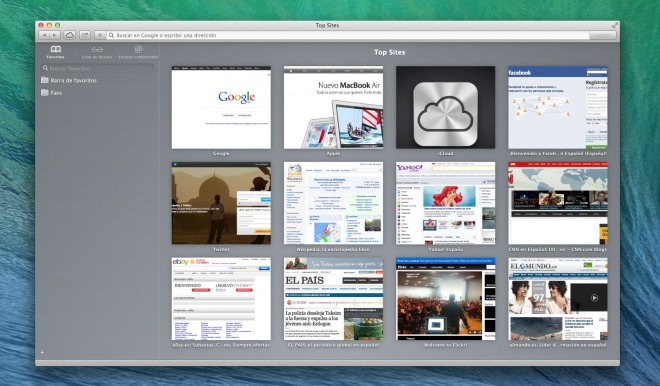Click the Buscar favoritos search field
Image resolution: width=660 pixels, height=386 pixels.
(x=97, y=68)
